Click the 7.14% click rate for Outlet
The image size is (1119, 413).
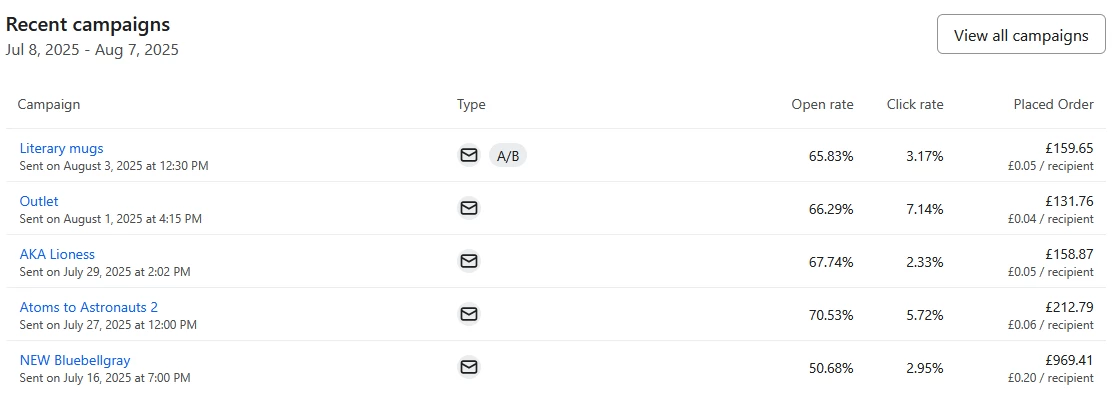pyautogui.click(x=925, y=209)
